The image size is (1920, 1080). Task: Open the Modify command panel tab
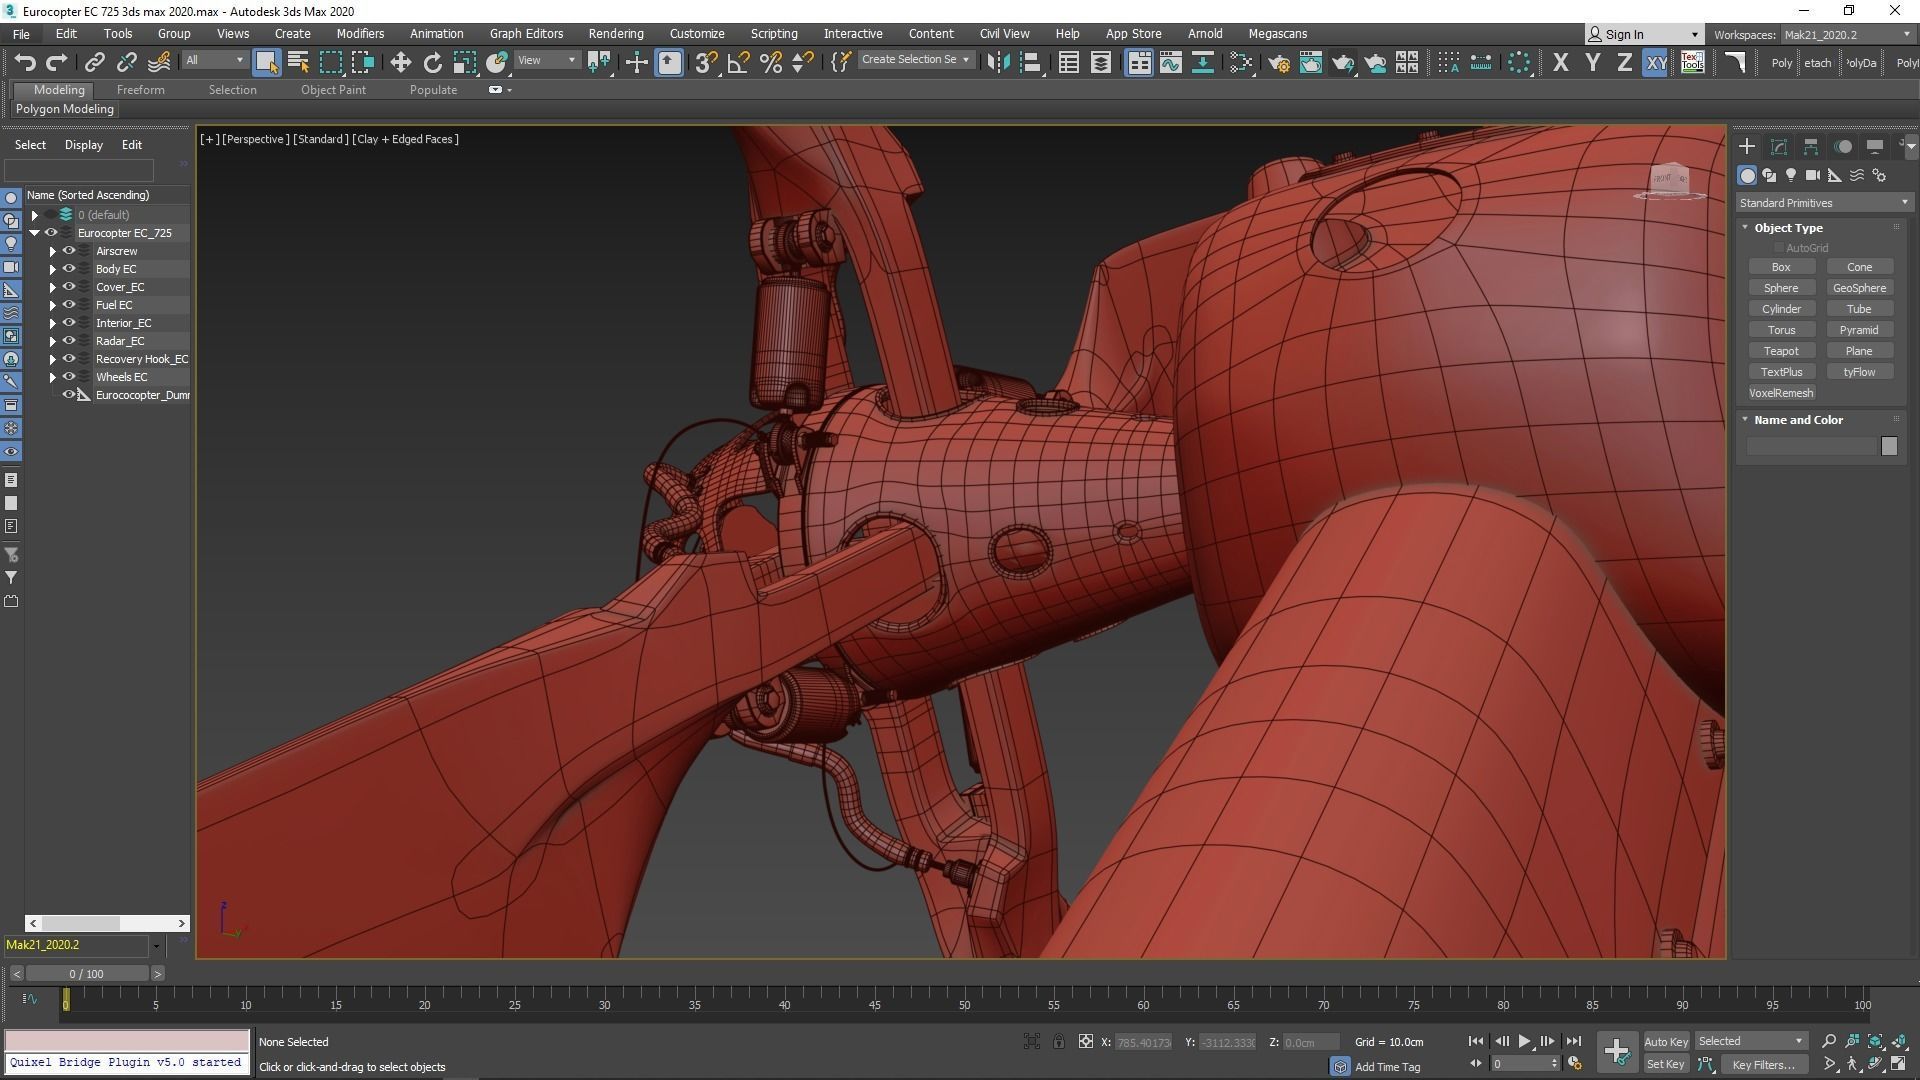tap(1778, 147)
